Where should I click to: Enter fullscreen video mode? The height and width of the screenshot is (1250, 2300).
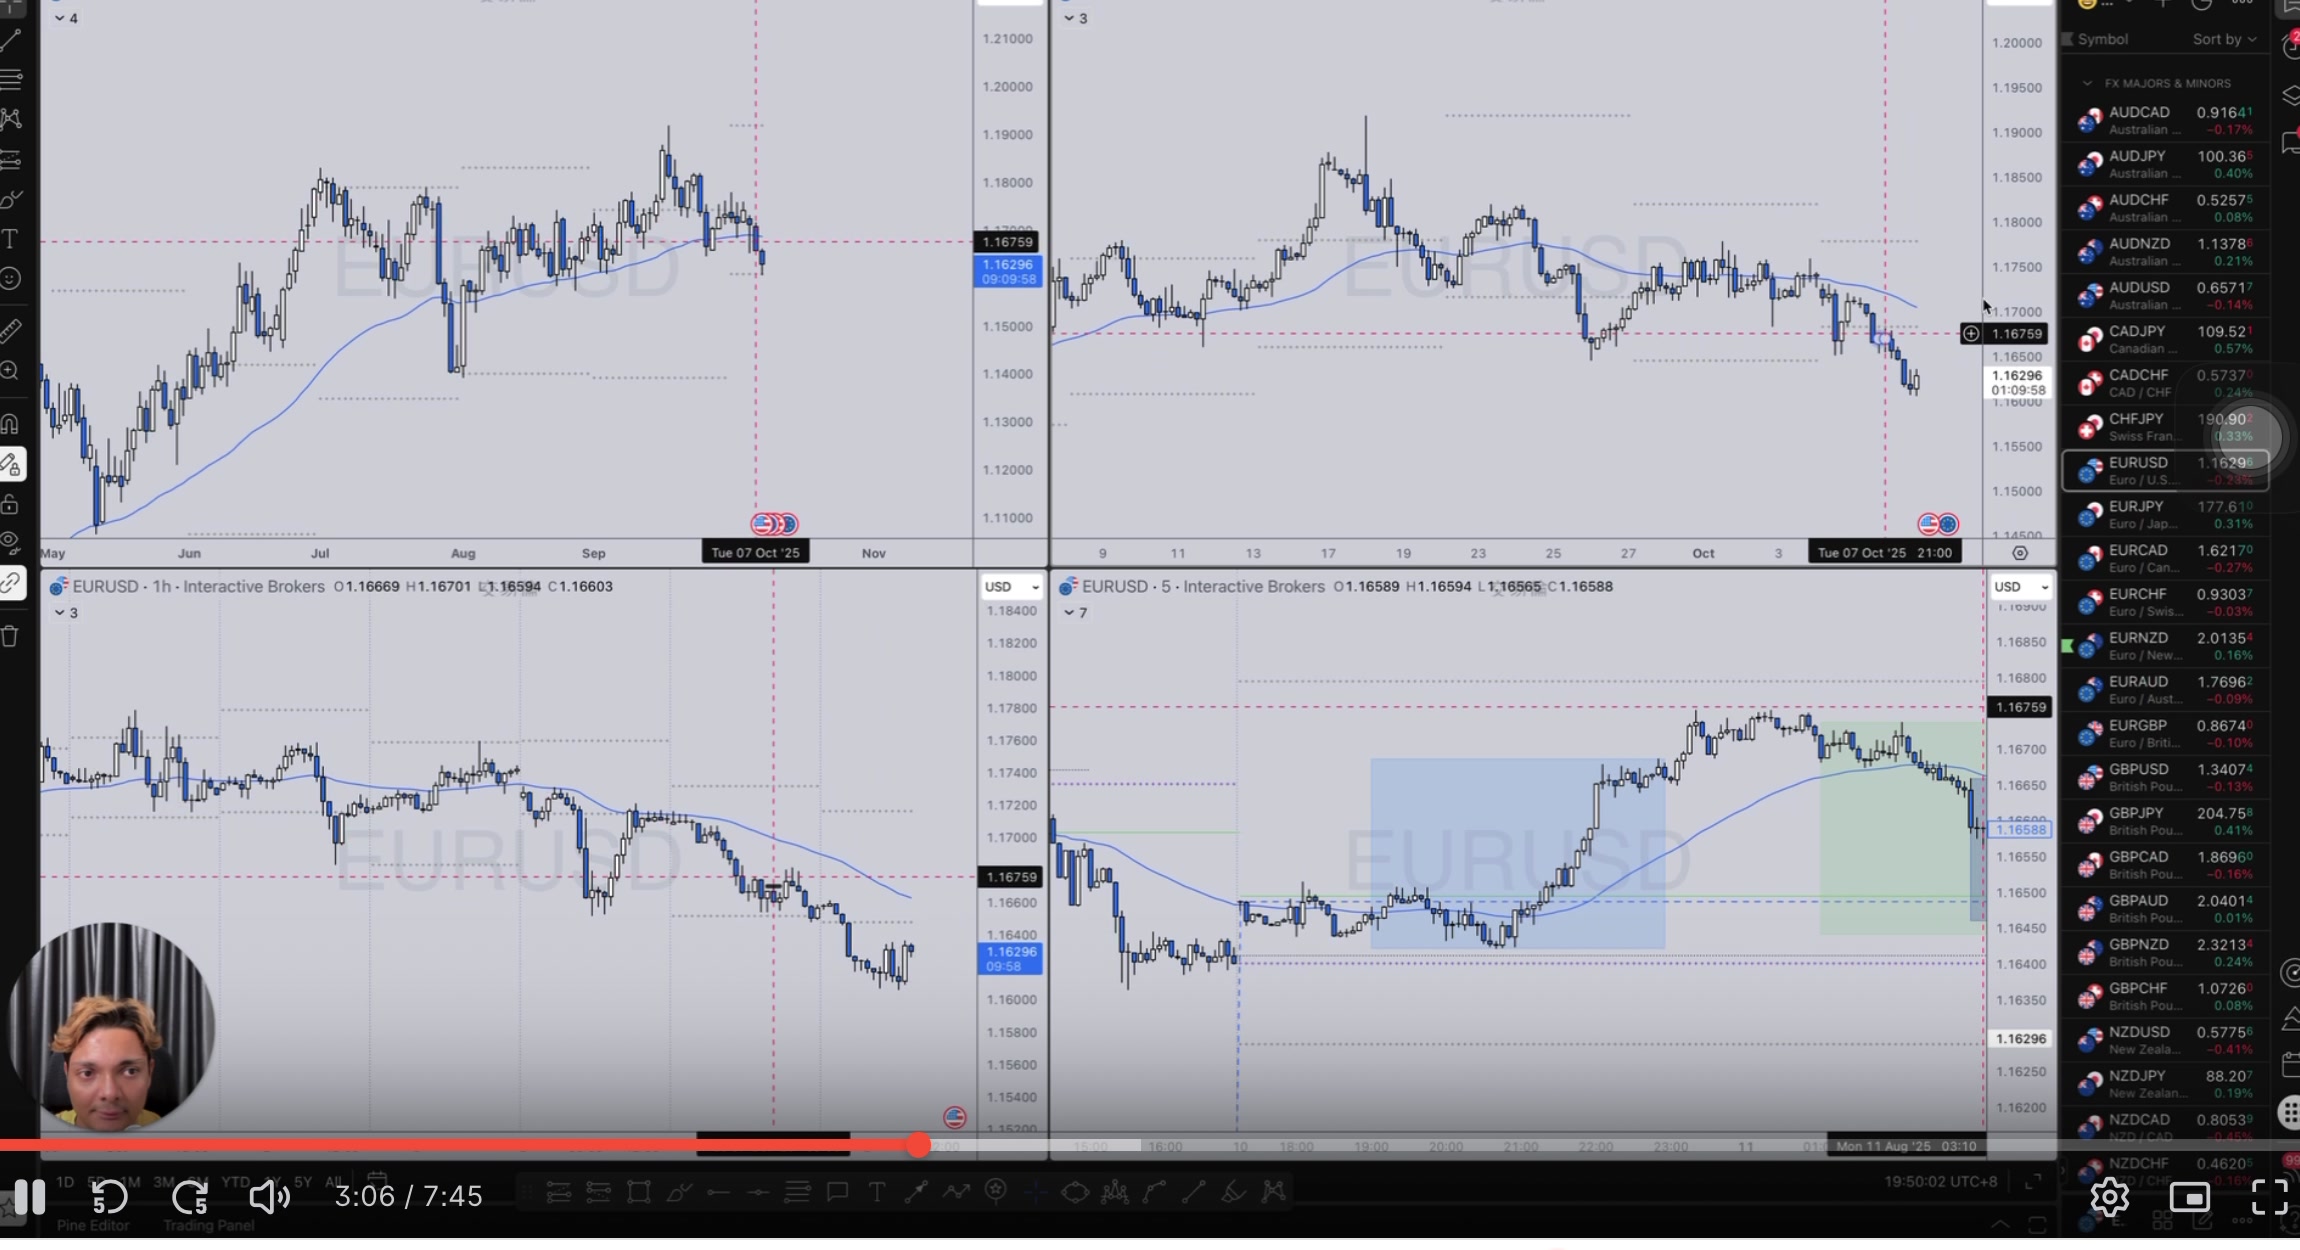coord(2269,1196)
